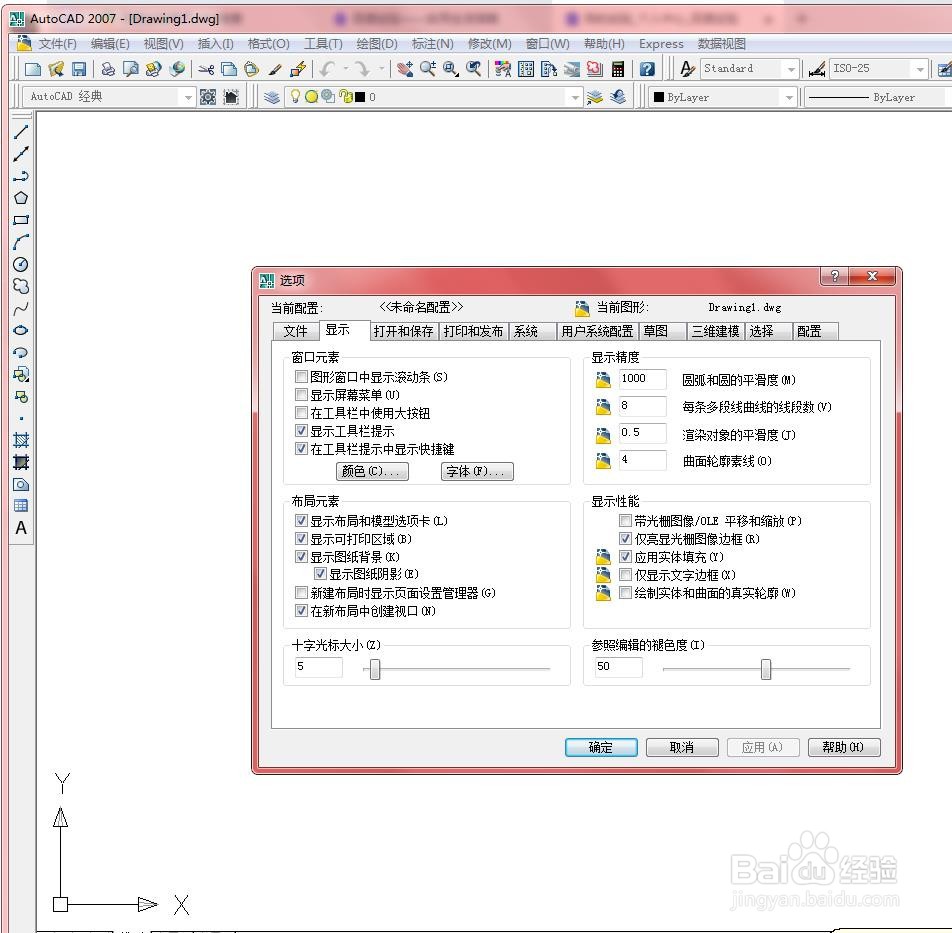
Task: Enable 显示屏幕菜单 checkbox
Action: (301, 395)
